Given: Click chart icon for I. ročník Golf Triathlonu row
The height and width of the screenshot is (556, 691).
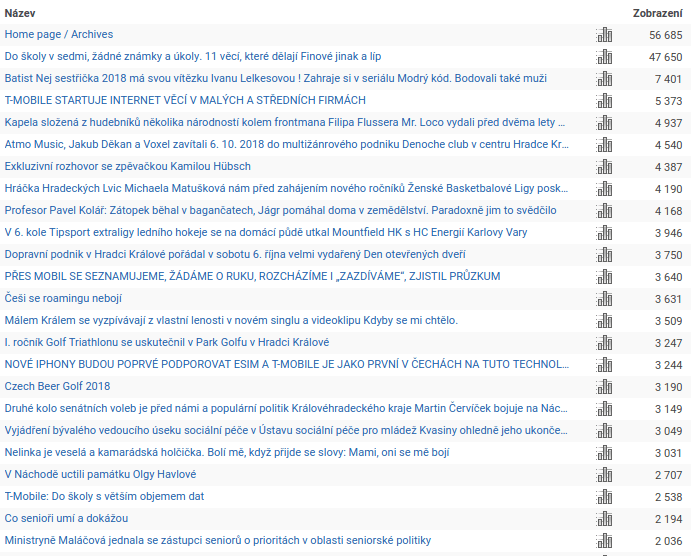Looking at the screenshot, I should pyautogui.click(x=603, y=343).
